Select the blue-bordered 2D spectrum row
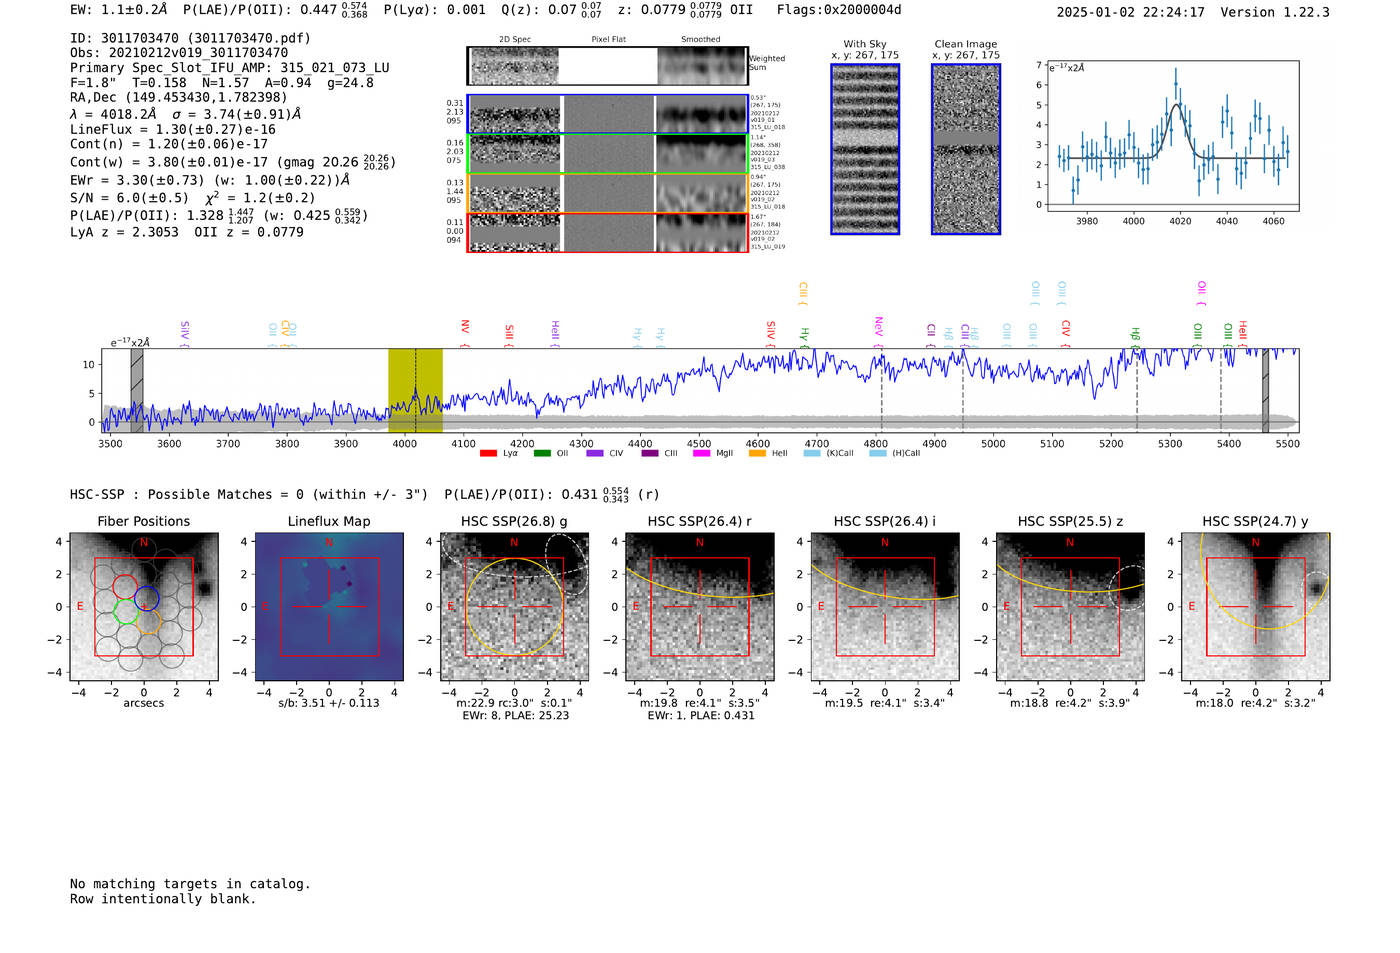This screenshot has width=1400, height=953. [608, 114]
